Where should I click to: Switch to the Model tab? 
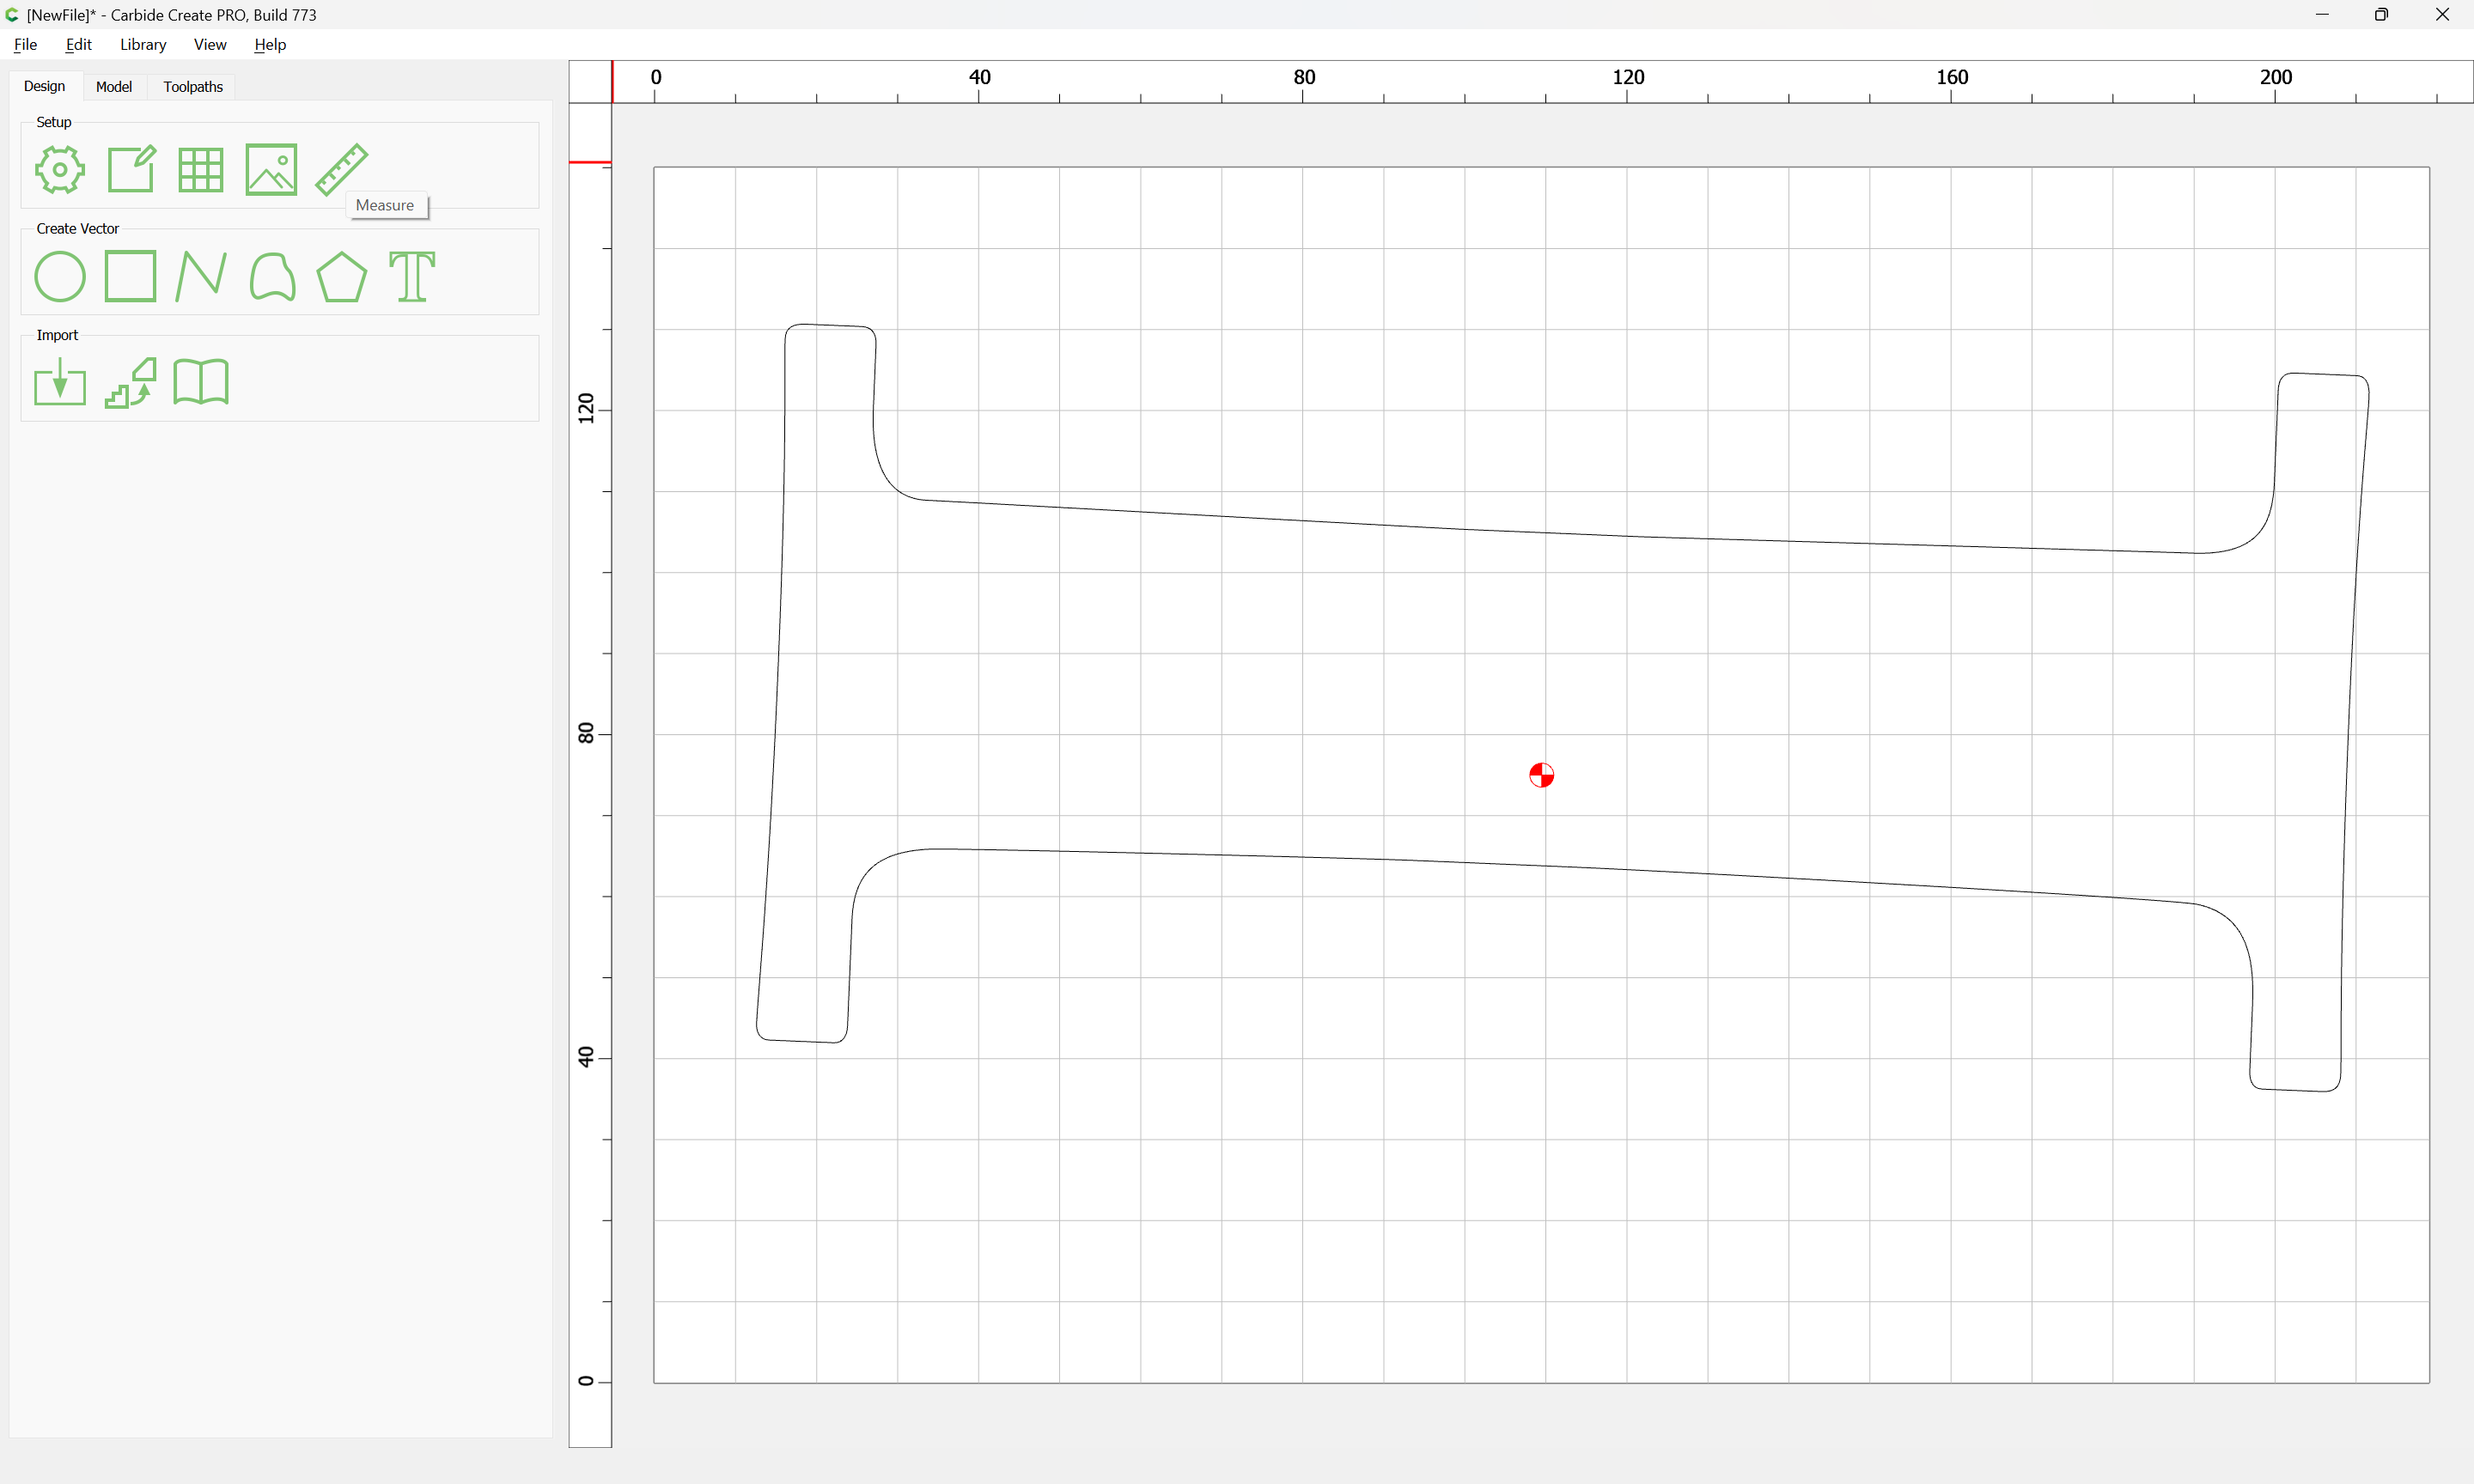click(x=114, y=87)
